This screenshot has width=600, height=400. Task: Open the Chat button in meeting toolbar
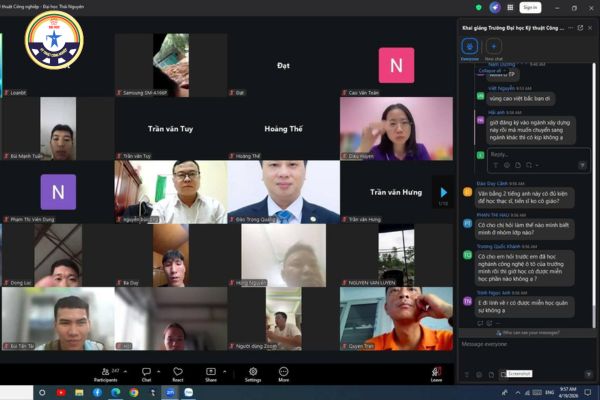point(146,374)
